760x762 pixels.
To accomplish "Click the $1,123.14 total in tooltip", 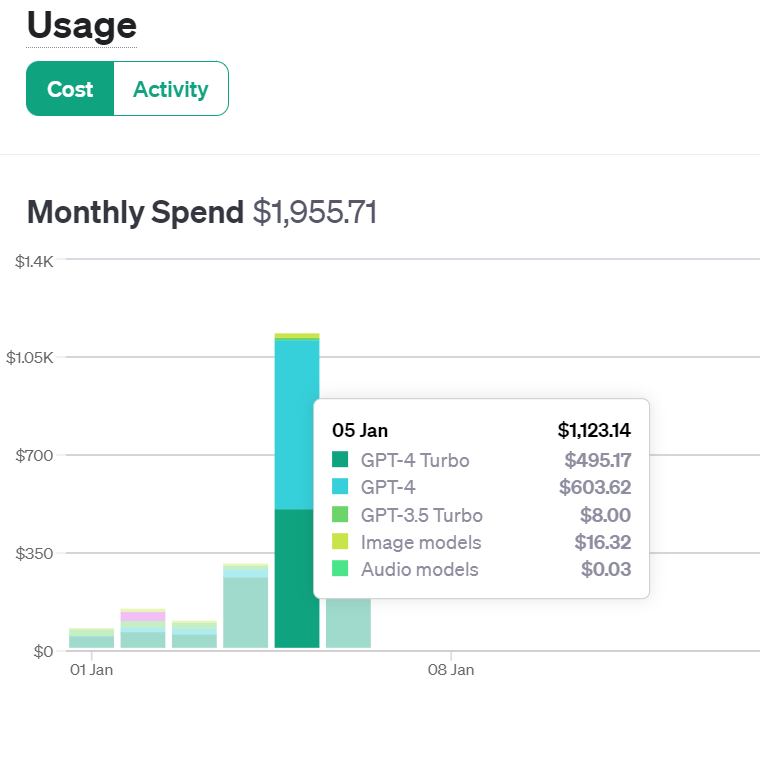I will pos(594,431).
